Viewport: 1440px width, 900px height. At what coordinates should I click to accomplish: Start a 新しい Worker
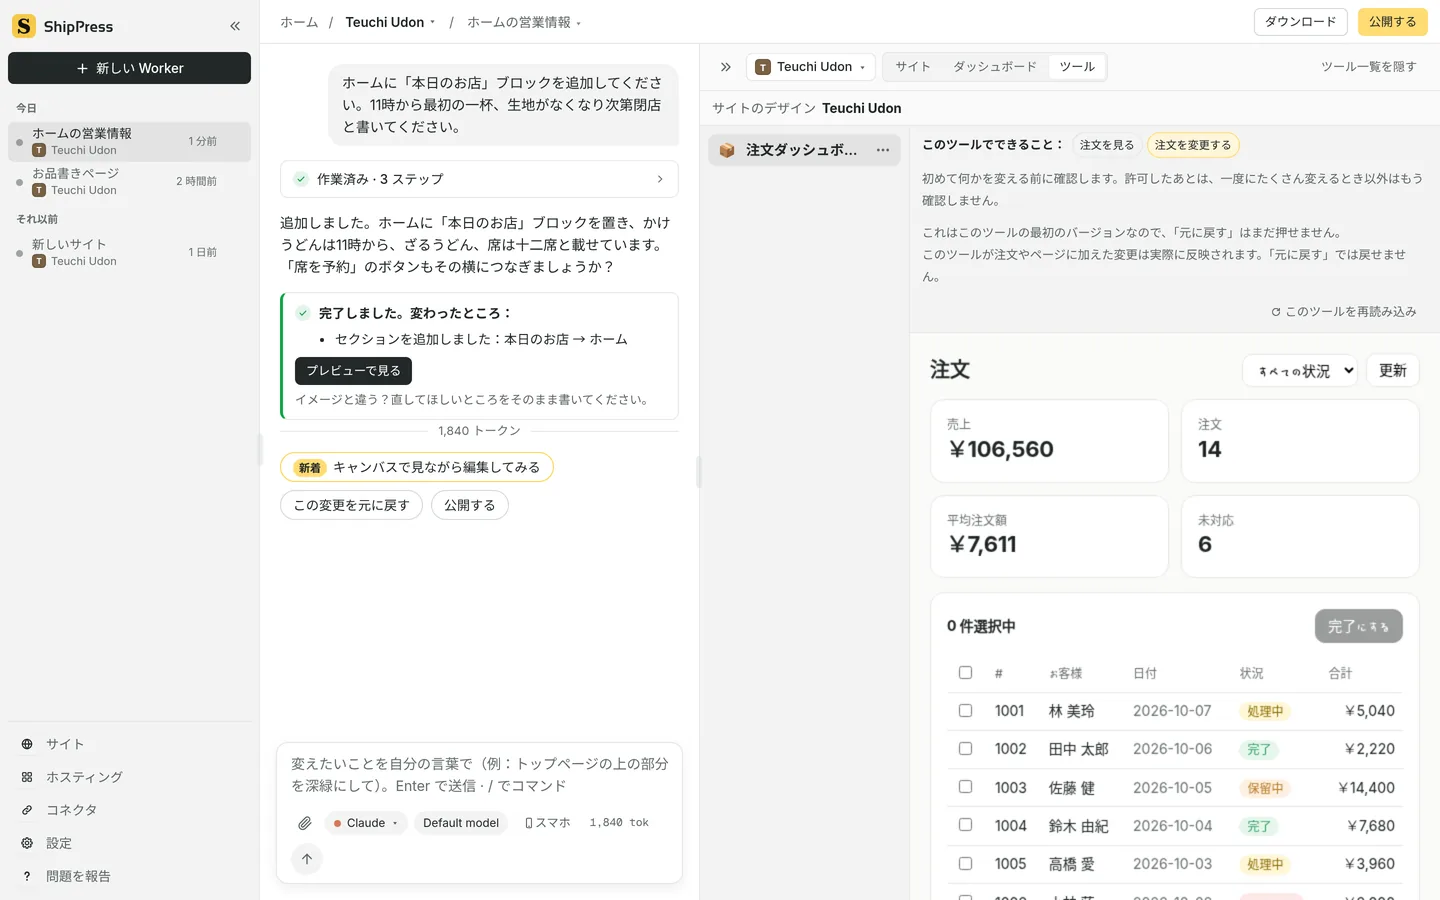(129, 68)
